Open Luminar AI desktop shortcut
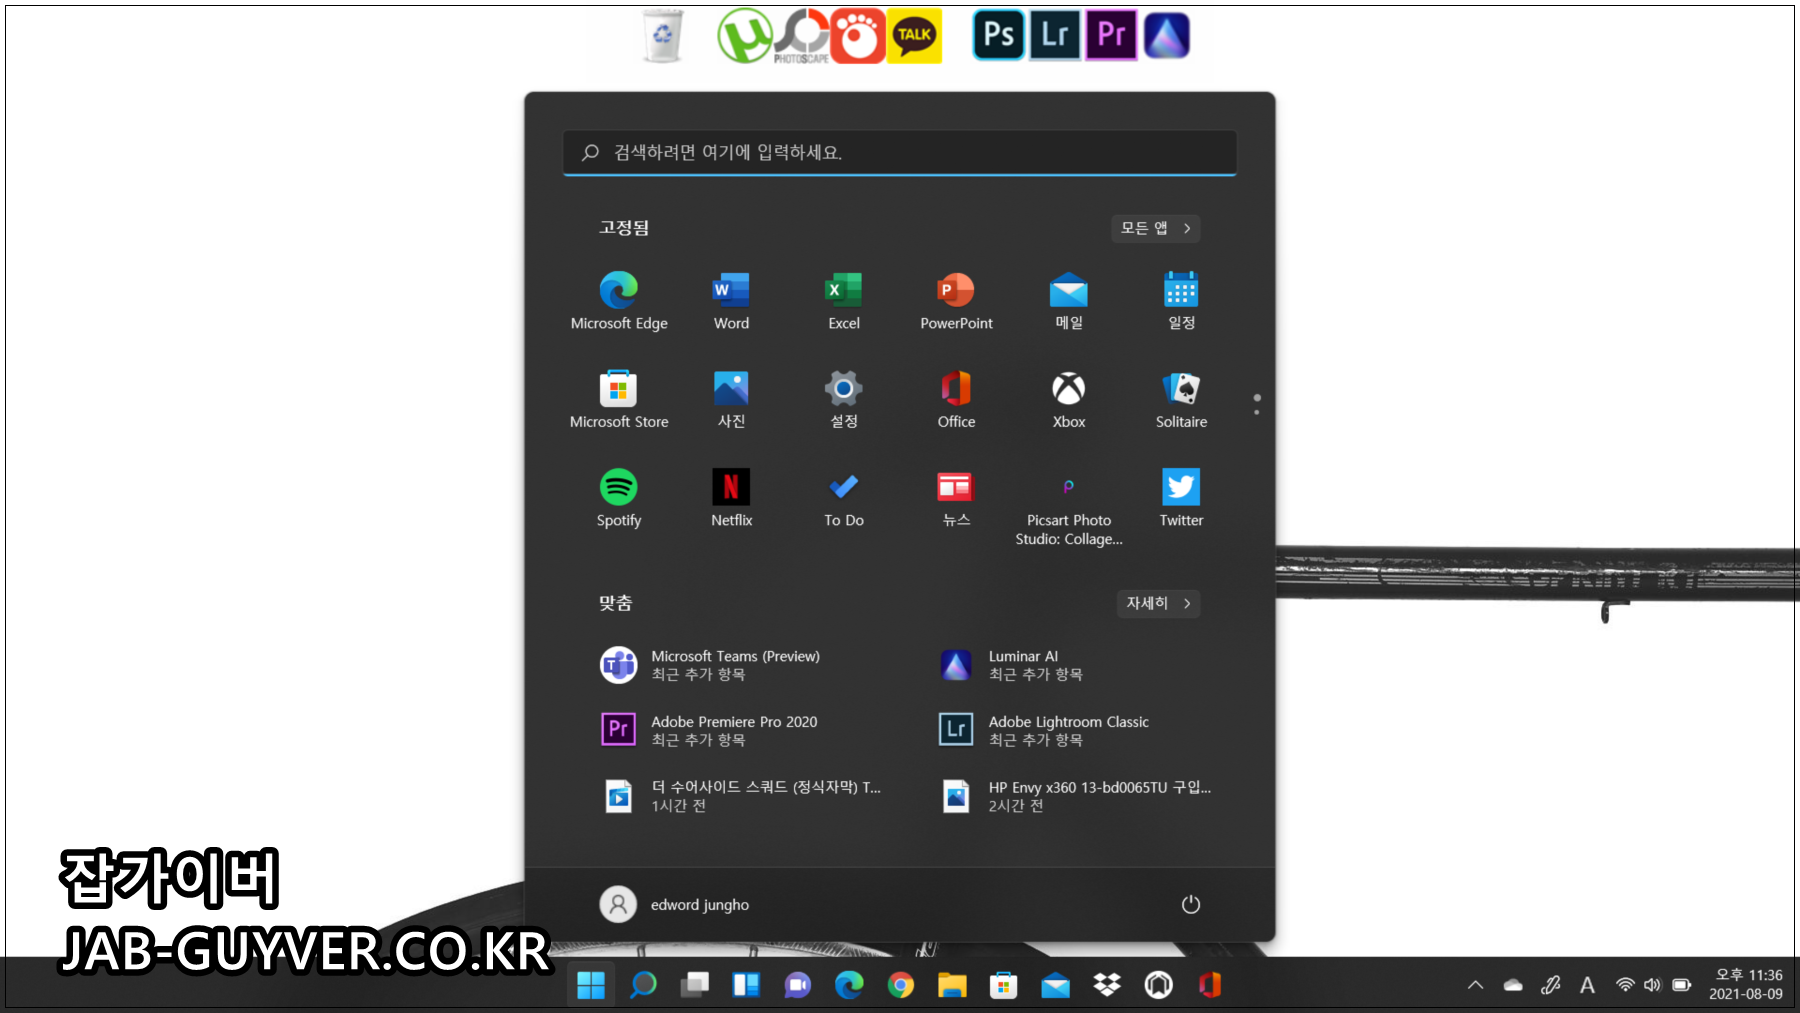 (x=1167, y=35)
